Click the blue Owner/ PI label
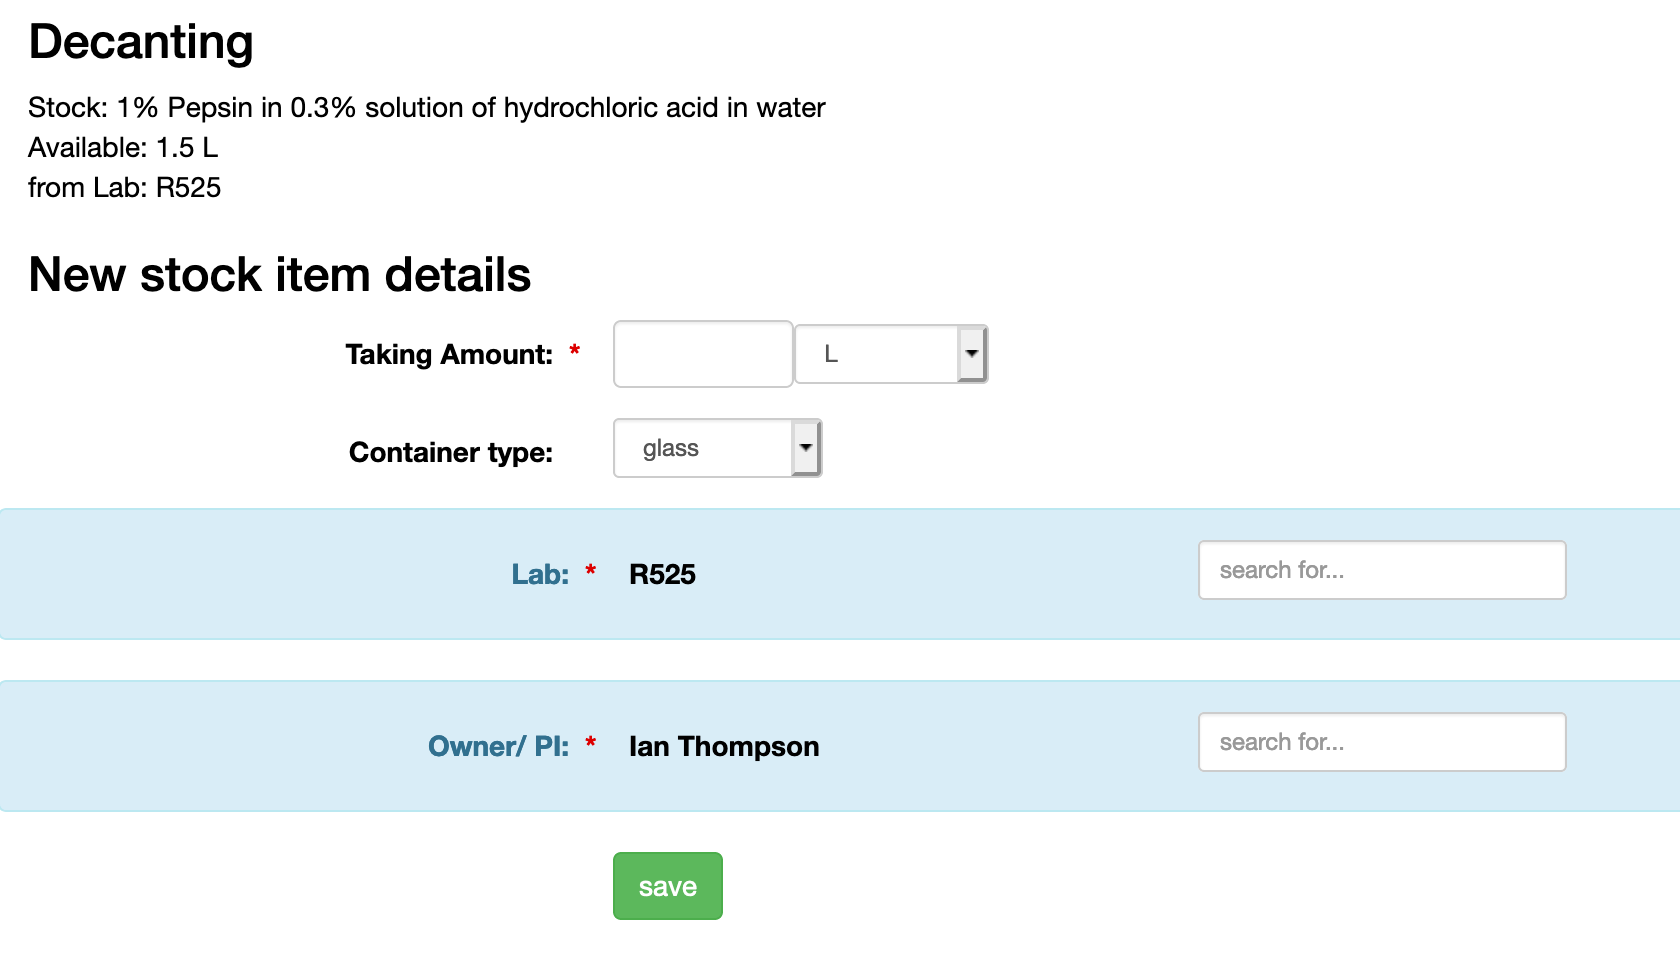This screenshot has height=964, width=1680. pyautogui.click(x=498, y=746)
